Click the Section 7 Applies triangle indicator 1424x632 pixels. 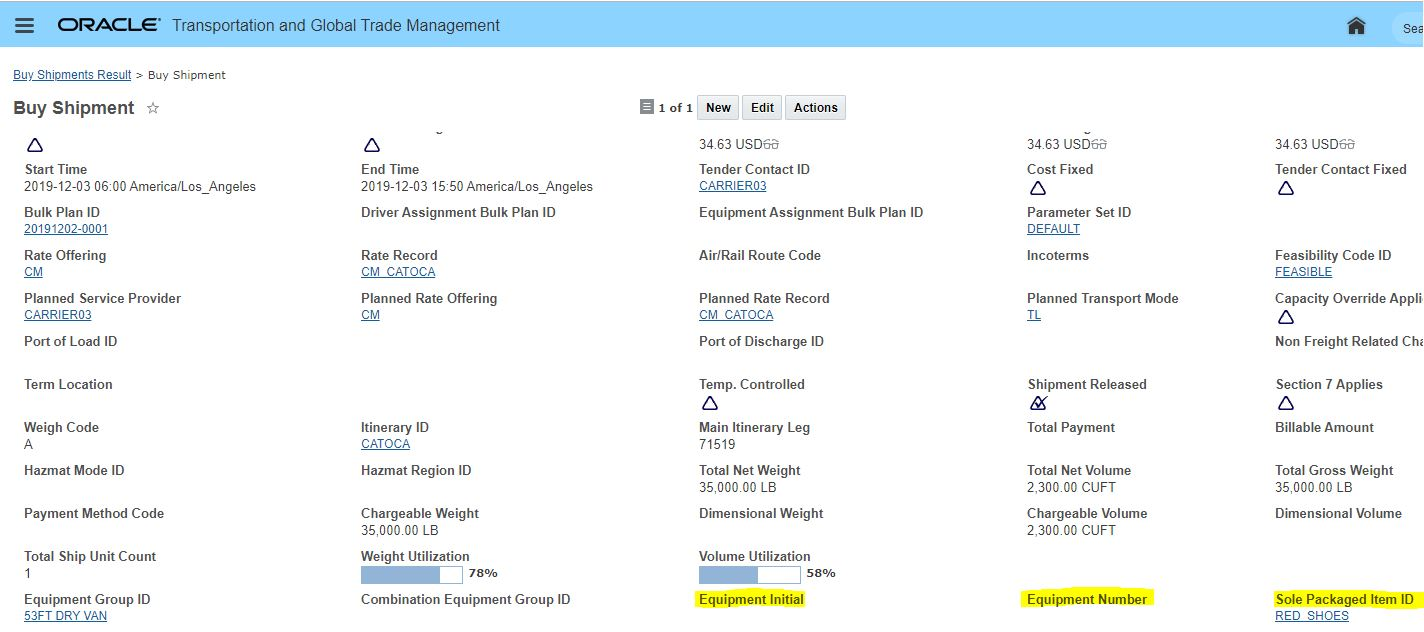[1286, 403]
